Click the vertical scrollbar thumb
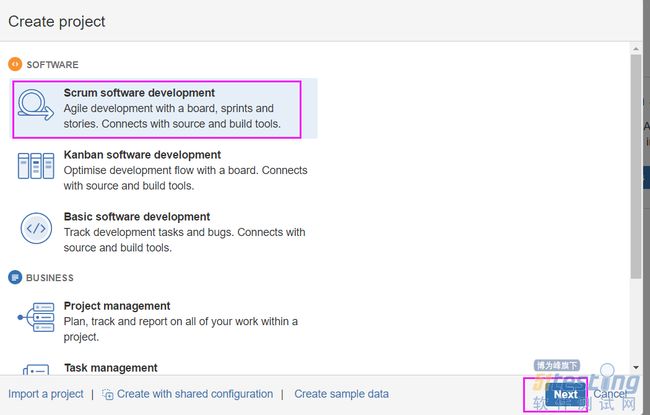The width and height of the screenshot is (650, 415). pos(636,167)
